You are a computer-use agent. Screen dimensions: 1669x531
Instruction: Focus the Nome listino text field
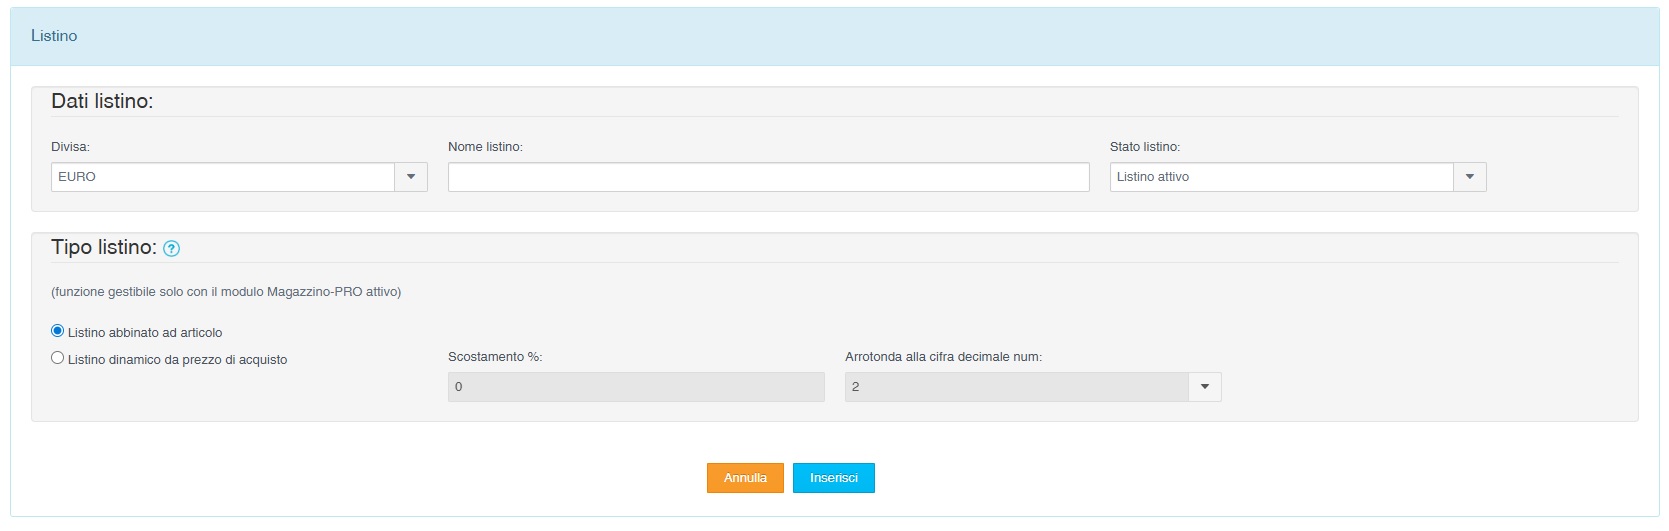coord(768,177)
